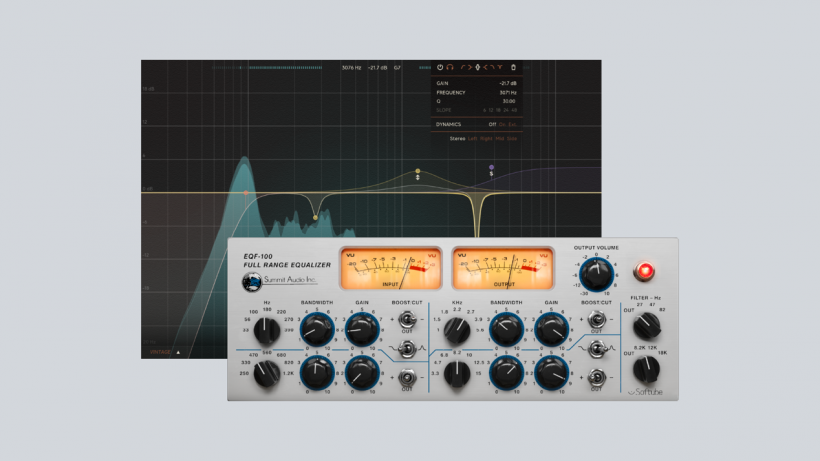Toggle the band power icon
Image resolution: width=820 pixels, height=461 pixels.
point(440,67)
